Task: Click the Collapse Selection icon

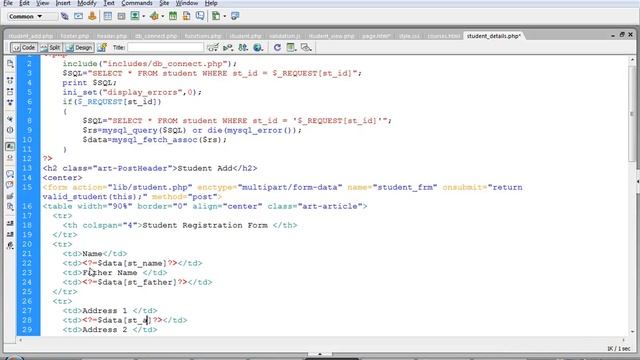Action: [10, 92]
